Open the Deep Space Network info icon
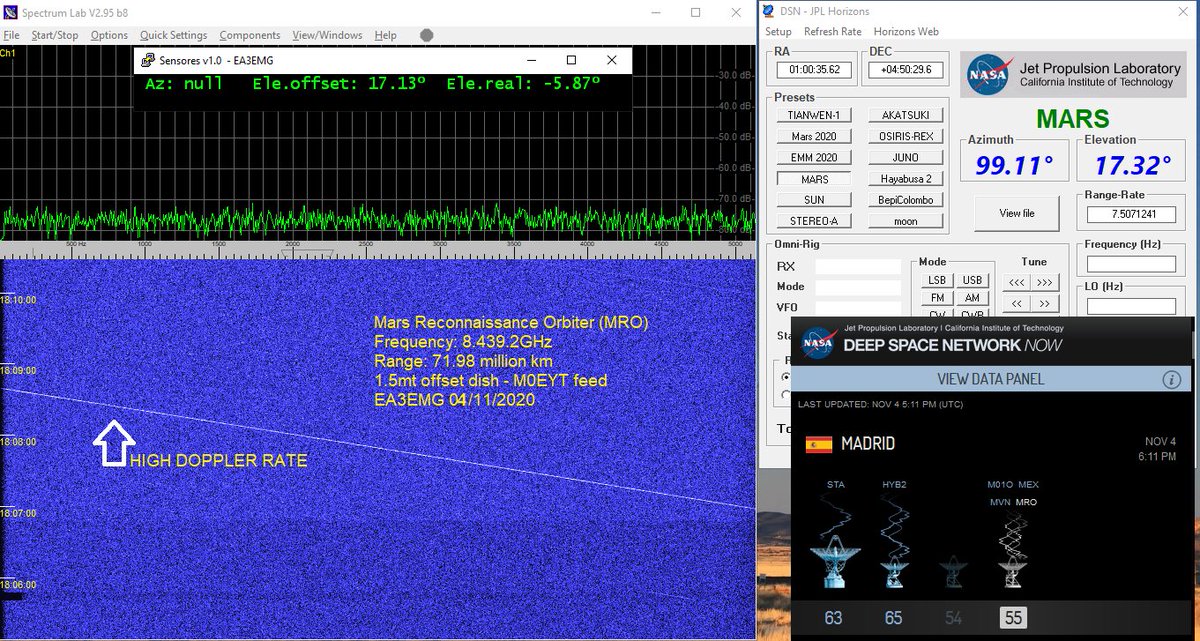 (1171, 379)
